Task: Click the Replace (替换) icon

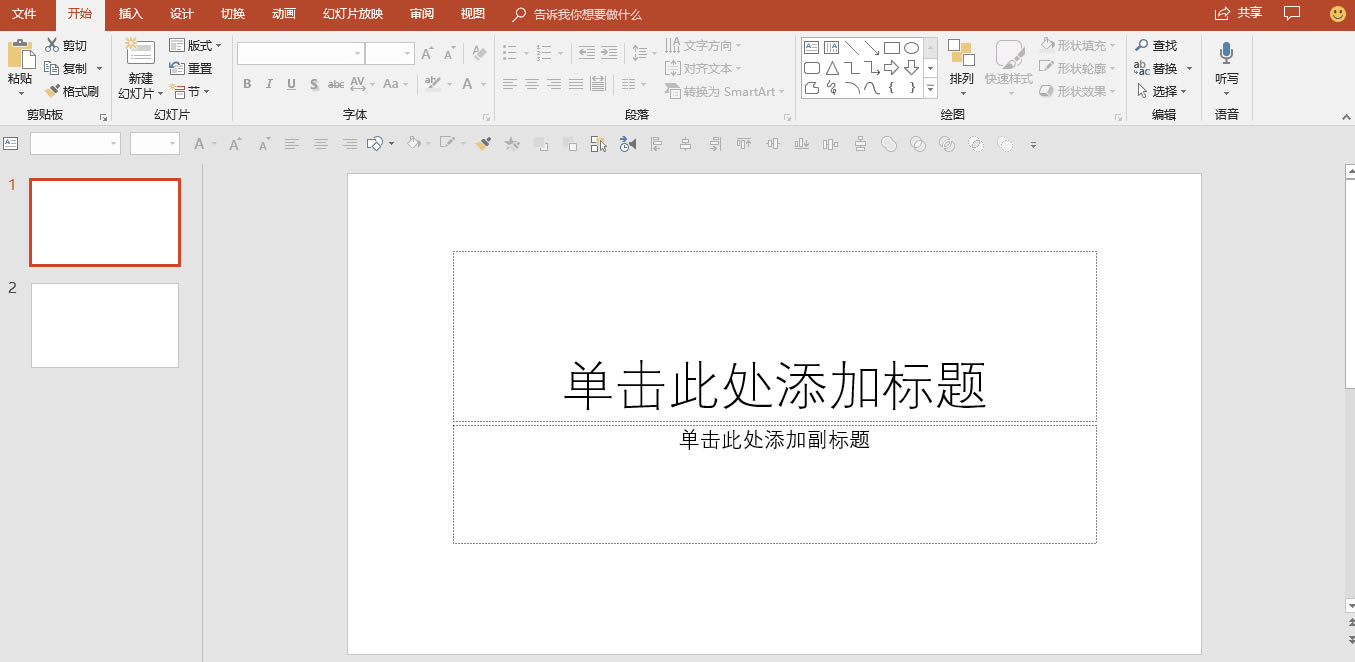Action: tap(1160, 68)
